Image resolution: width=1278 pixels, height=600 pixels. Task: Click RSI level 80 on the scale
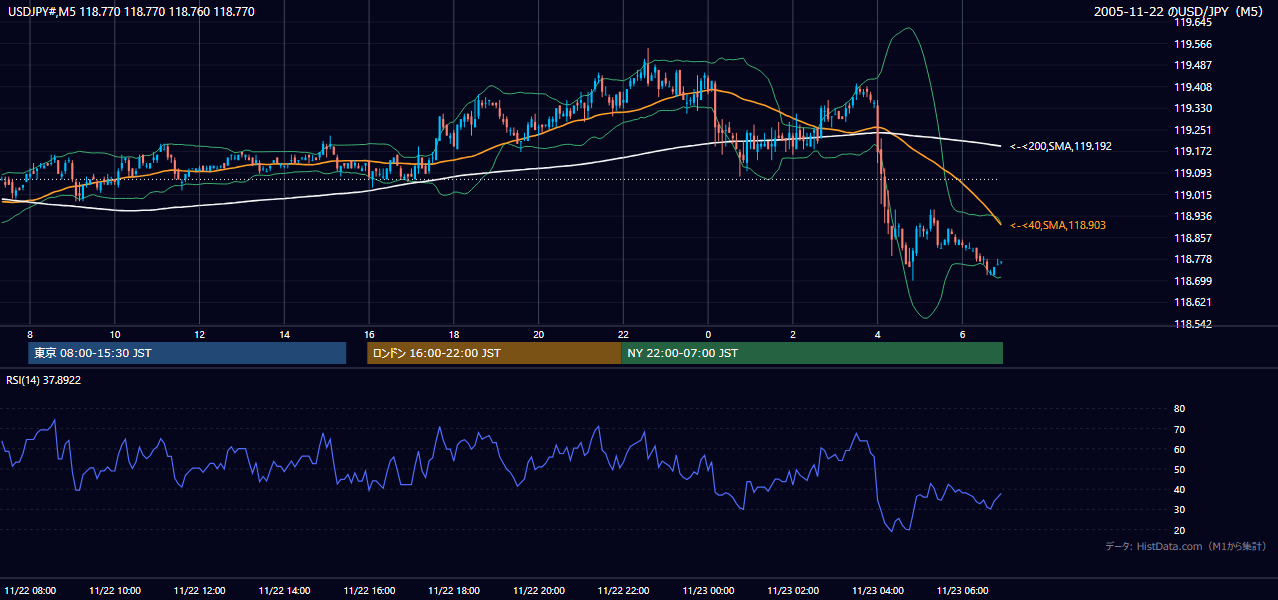(1180, 409)
